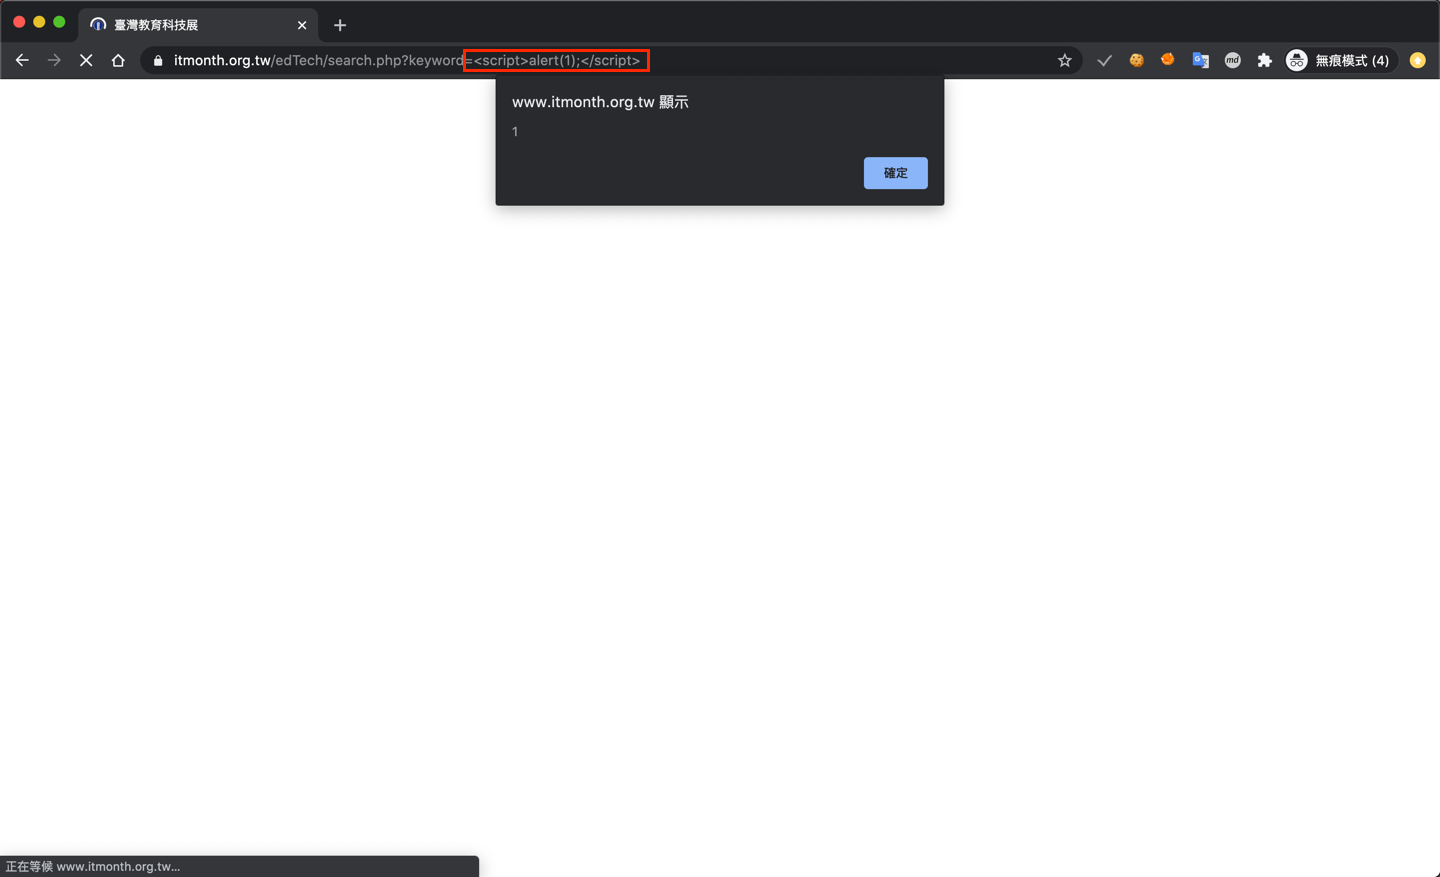Minimize the browser window

[39, 22]
